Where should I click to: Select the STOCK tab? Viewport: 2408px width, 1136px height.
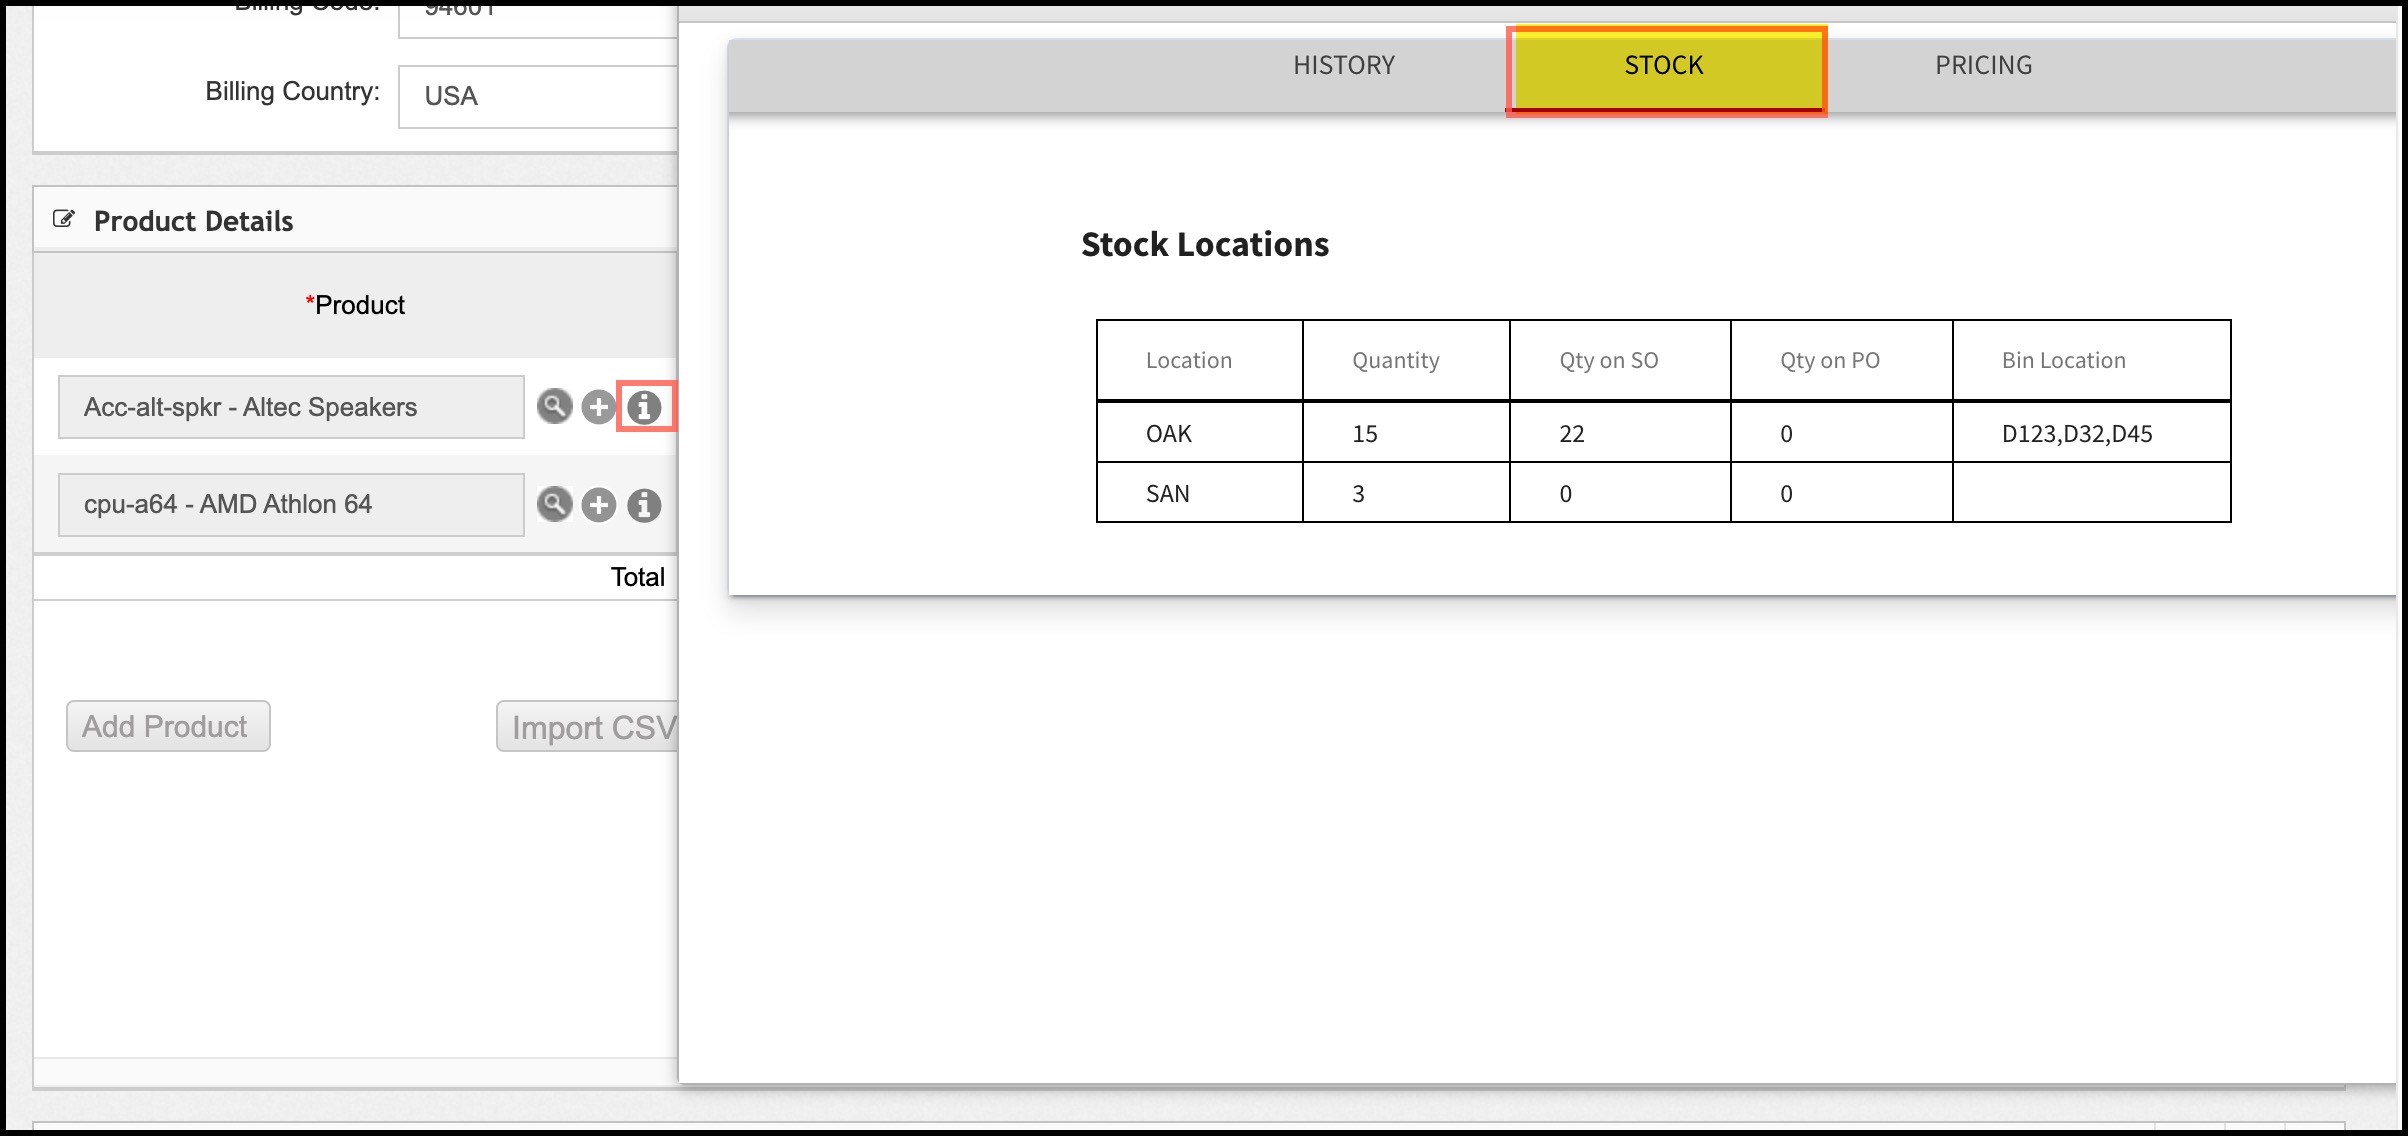click(1664, 66)
